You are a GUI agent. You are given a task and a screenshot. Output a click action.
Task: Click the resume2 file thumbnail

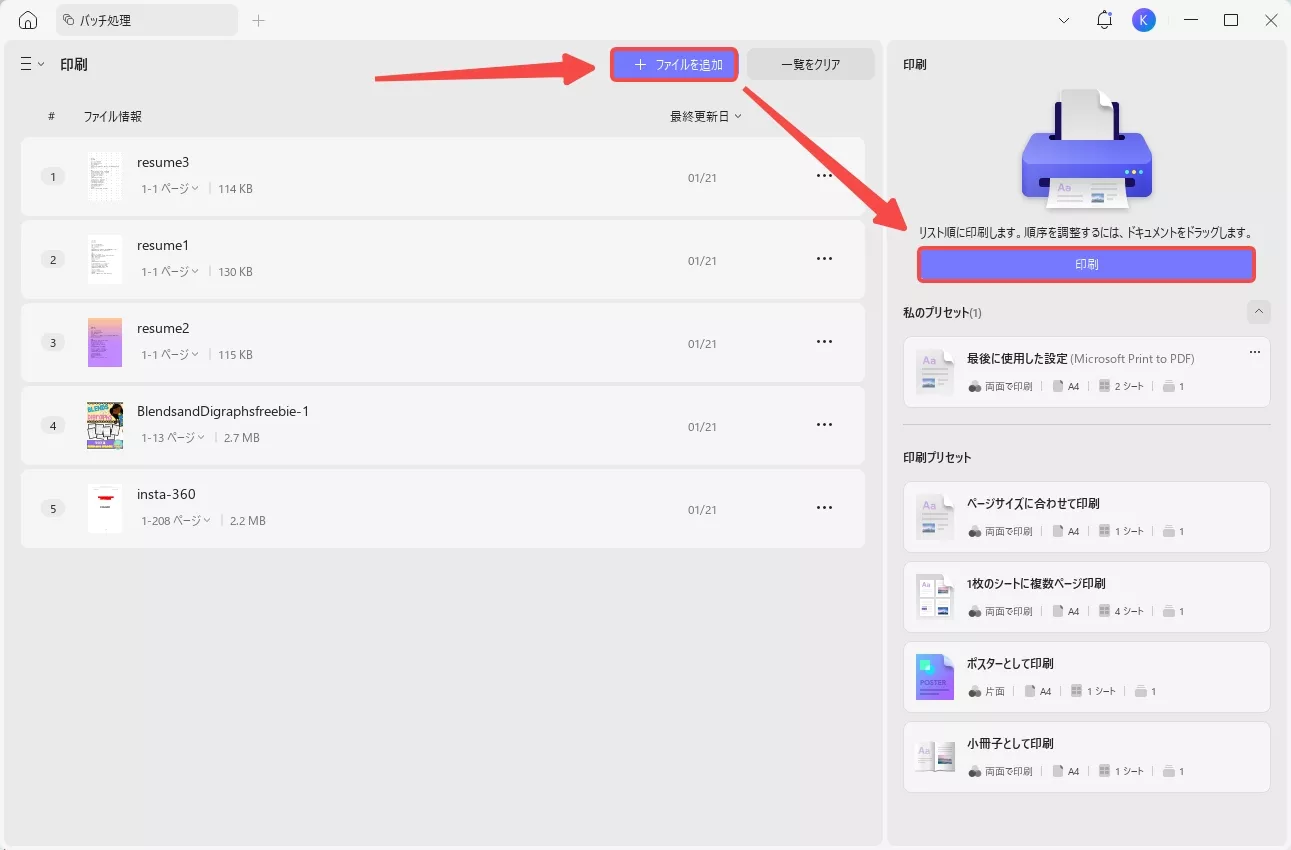(105, 342)
